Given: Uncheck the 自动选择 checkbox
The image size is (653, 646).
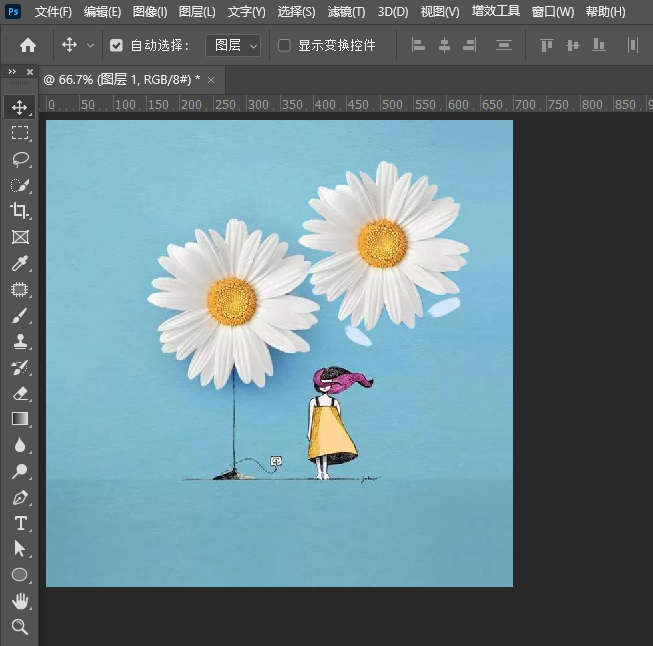Looking at the screenshot, I should [x=116, y=46].
